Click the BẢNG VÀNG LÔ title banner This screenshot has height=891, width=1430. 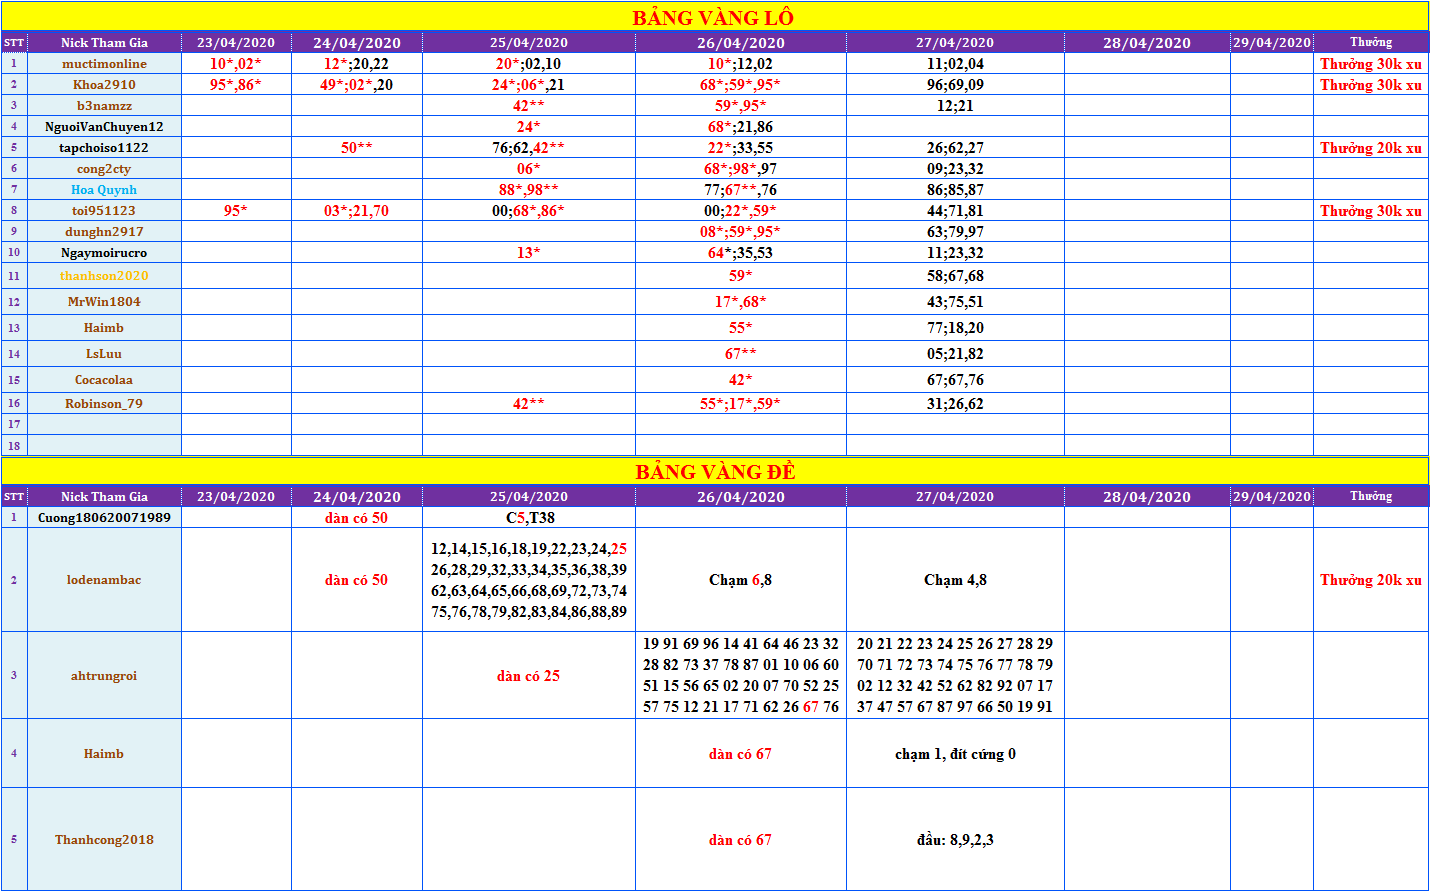(x=713, y=17)
